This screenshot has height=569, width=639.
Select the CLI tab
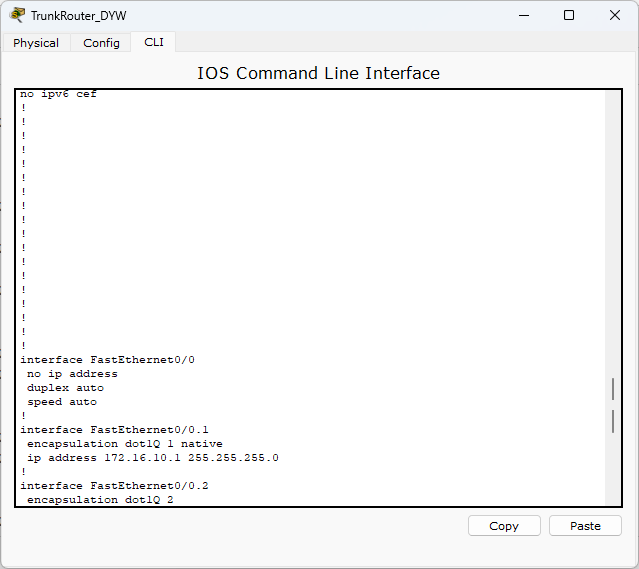[x=154, y=42]
